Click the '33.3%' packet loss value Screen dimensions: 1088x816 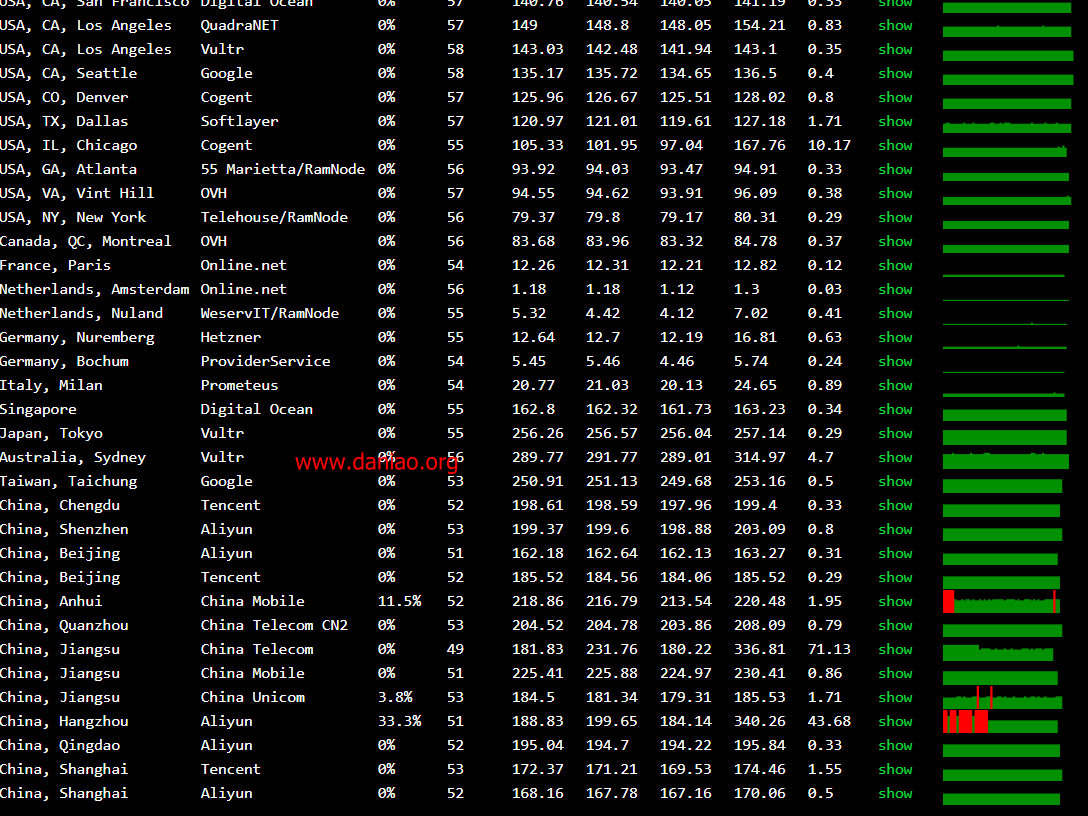(400, 722)
